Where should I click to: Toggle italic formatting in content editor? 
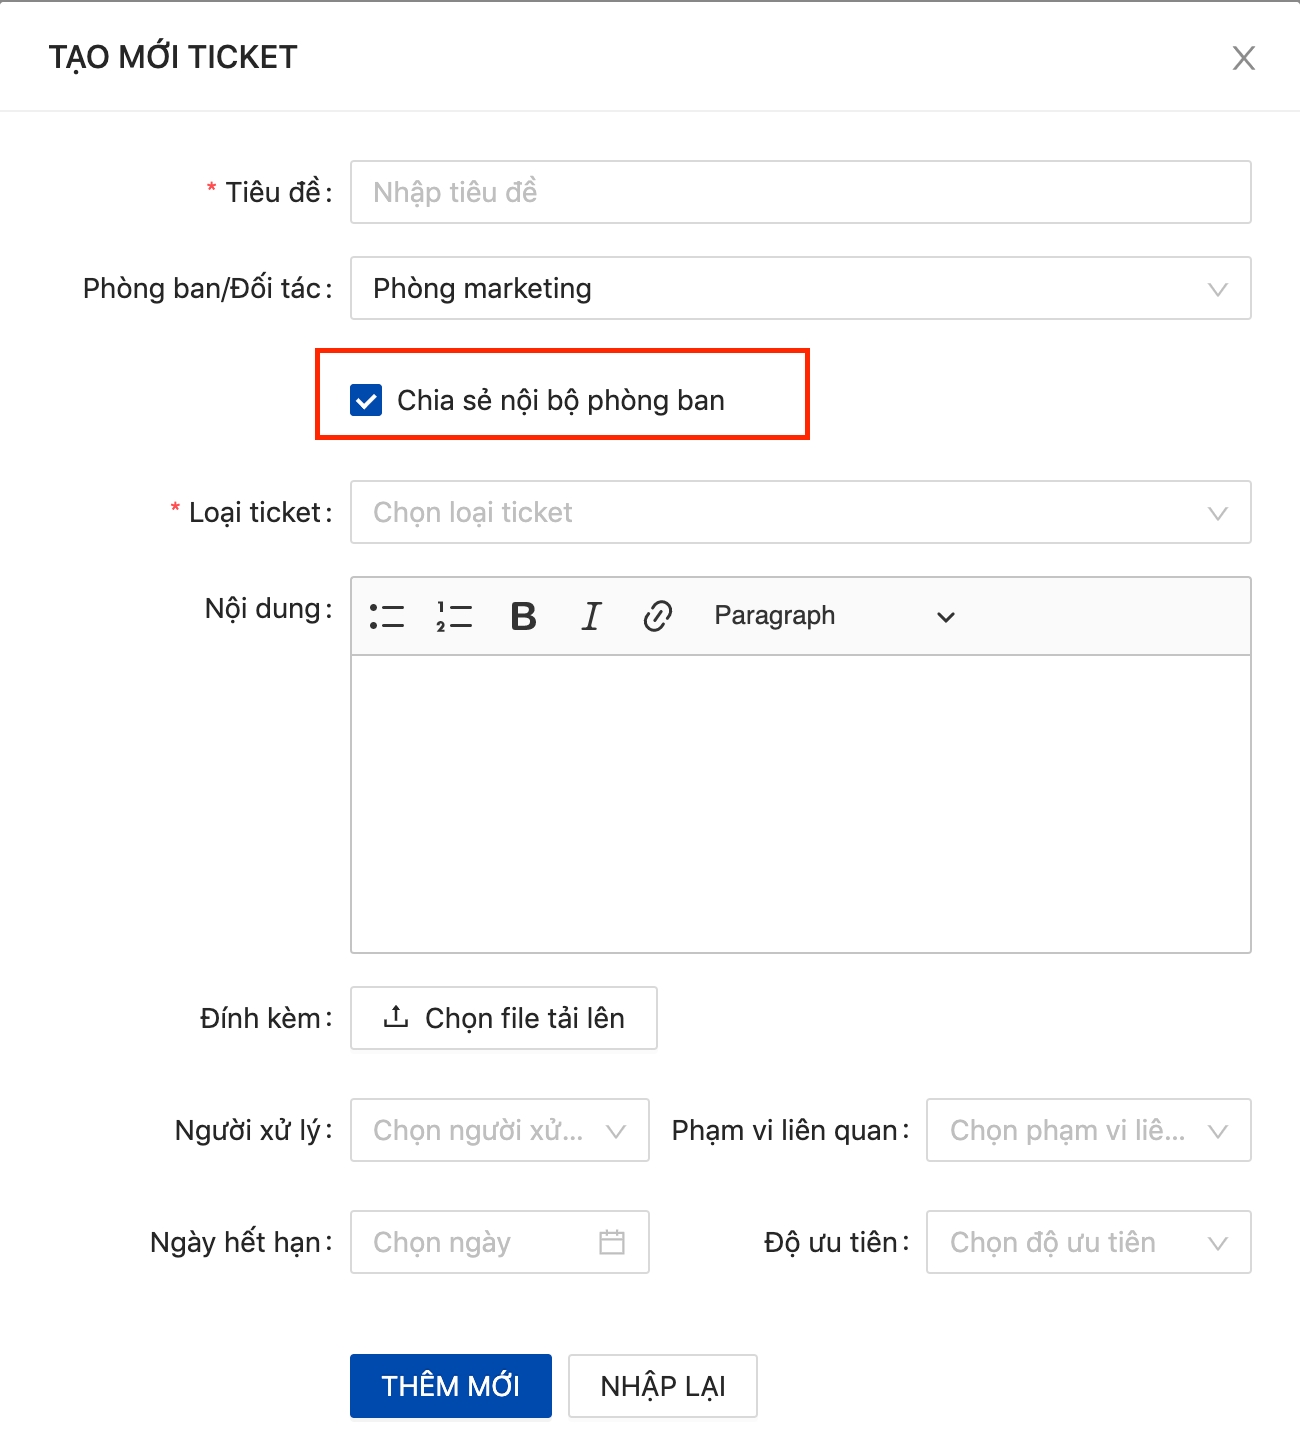(591, 616)
